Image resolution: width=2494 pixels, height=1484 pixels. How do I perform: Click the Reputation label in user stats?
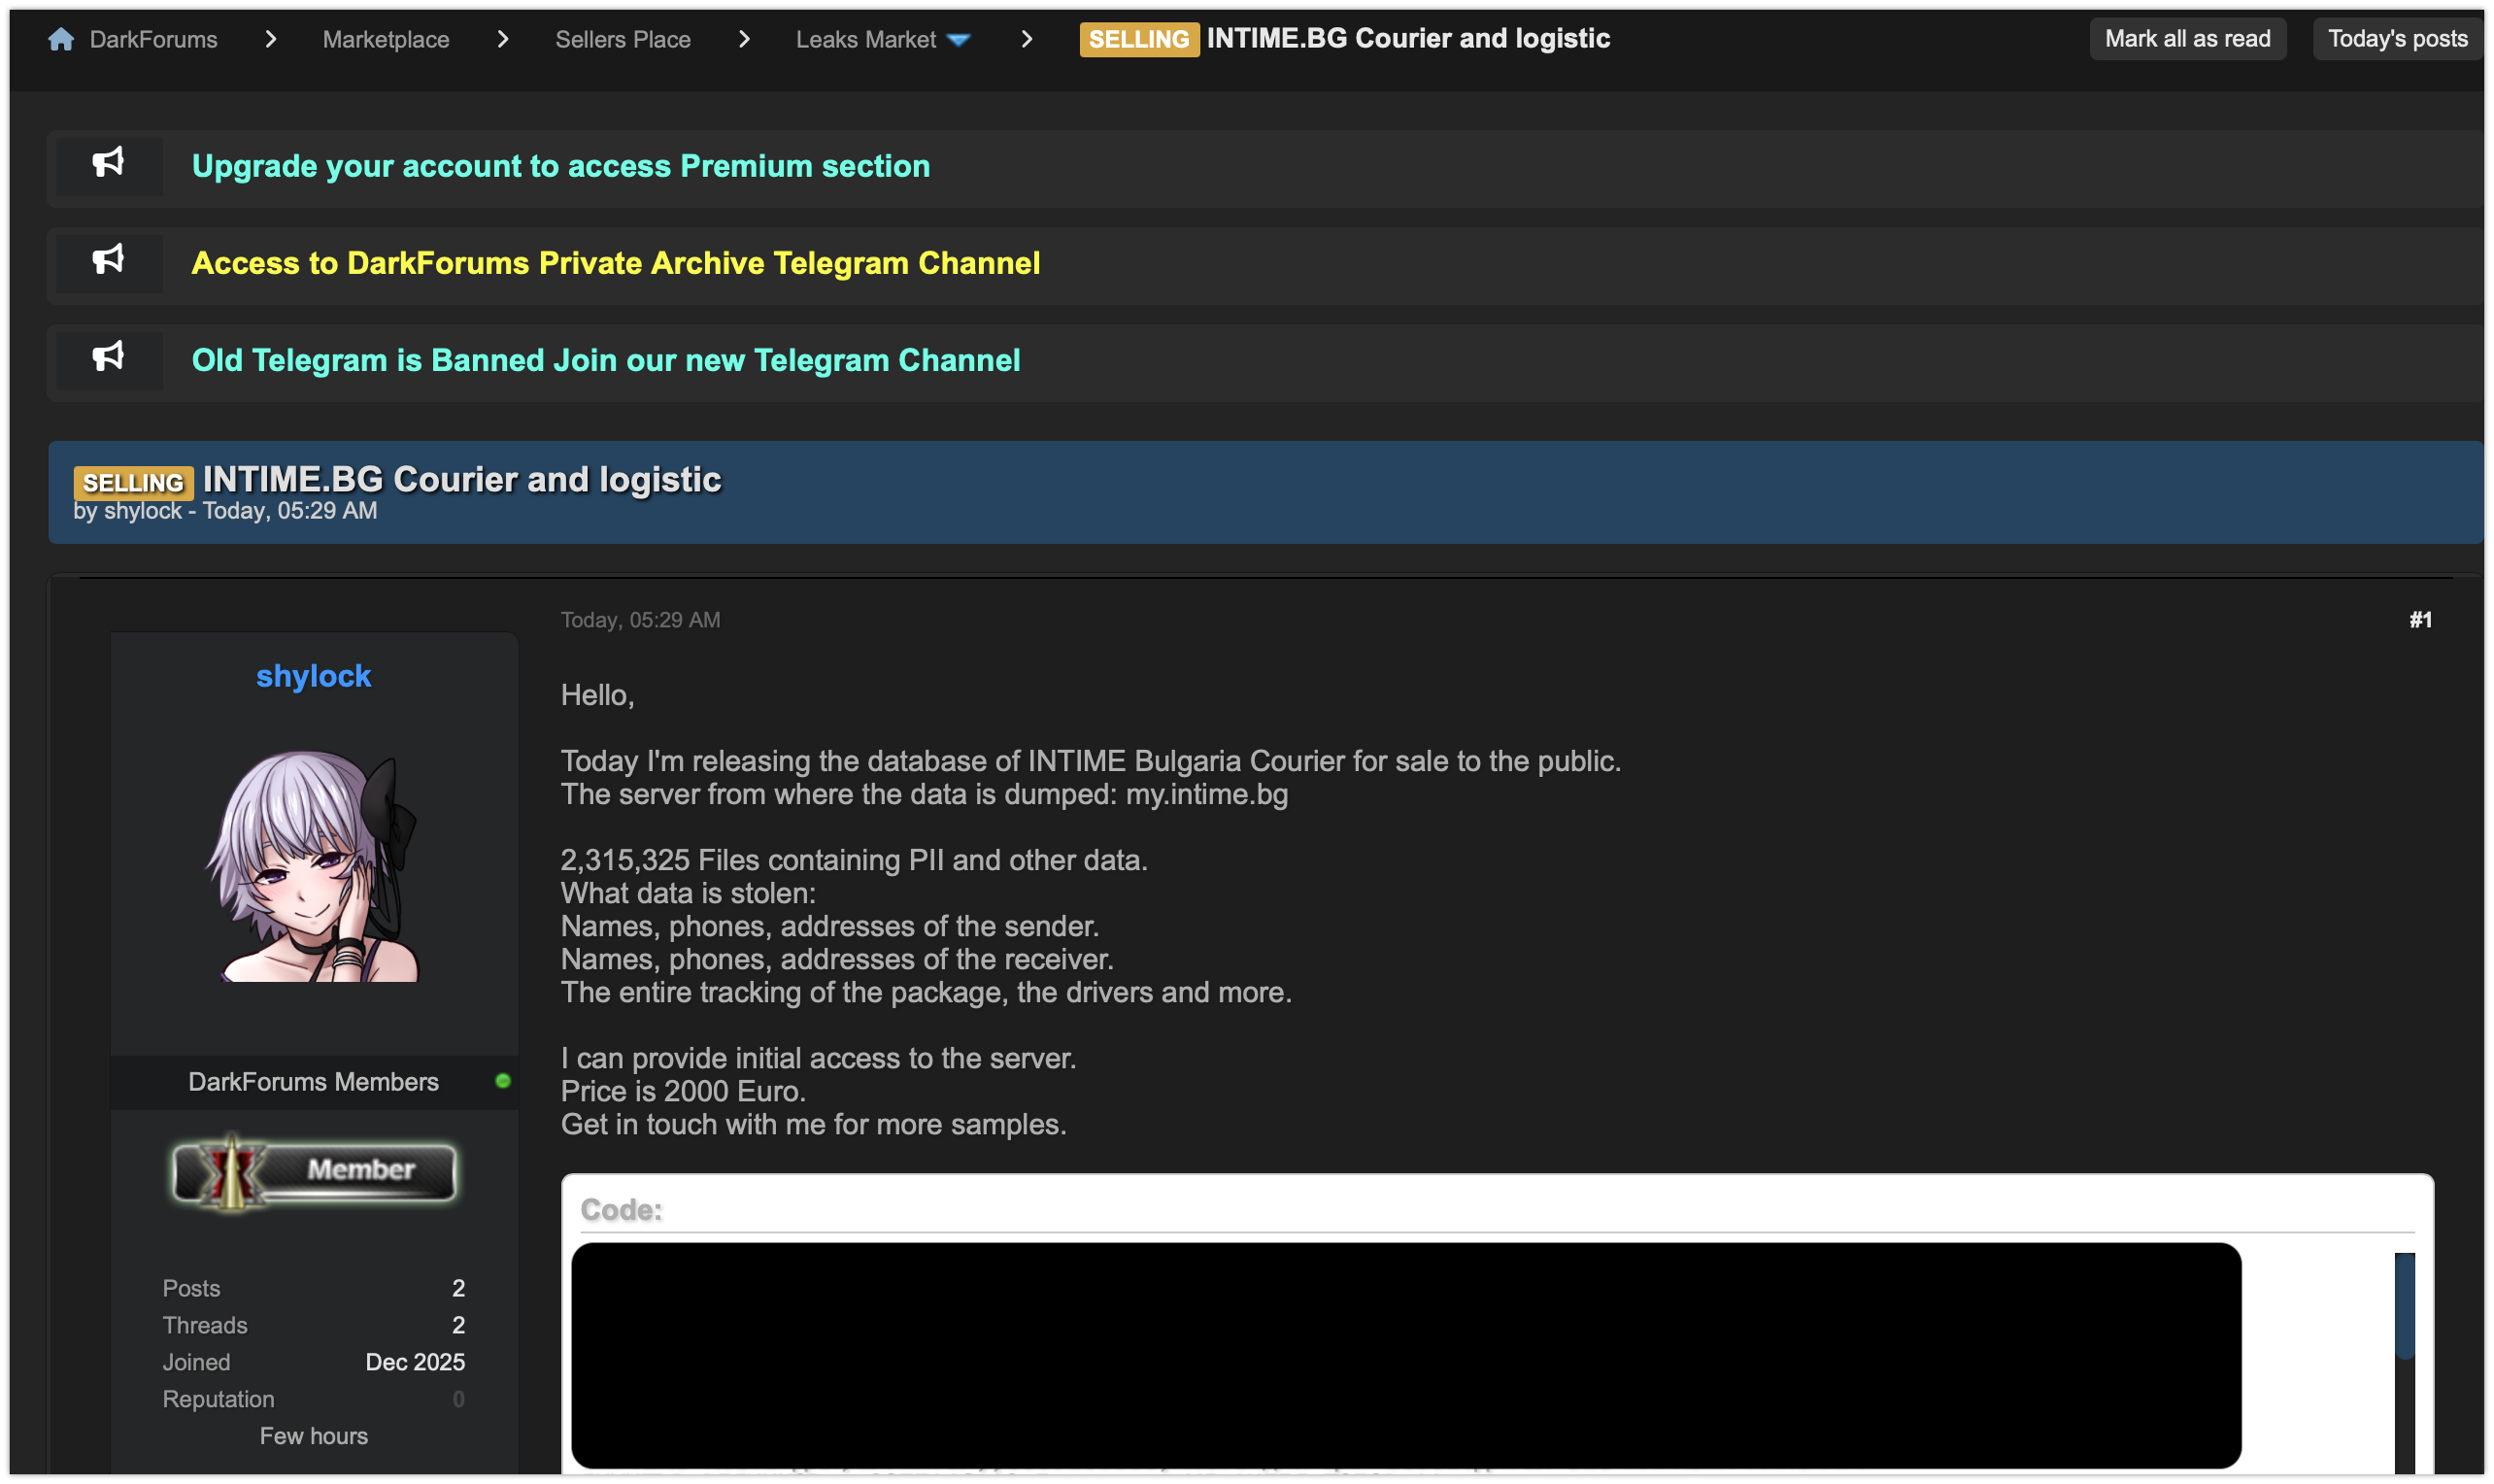coord(218,1399)
